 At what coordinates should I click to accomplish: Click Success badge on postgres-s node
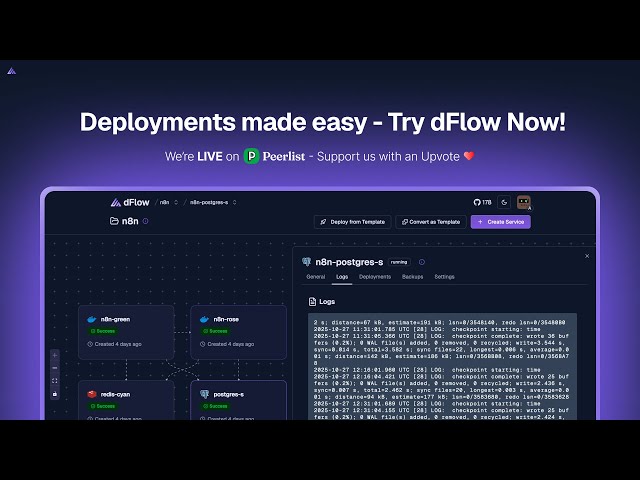coord(216,406)
